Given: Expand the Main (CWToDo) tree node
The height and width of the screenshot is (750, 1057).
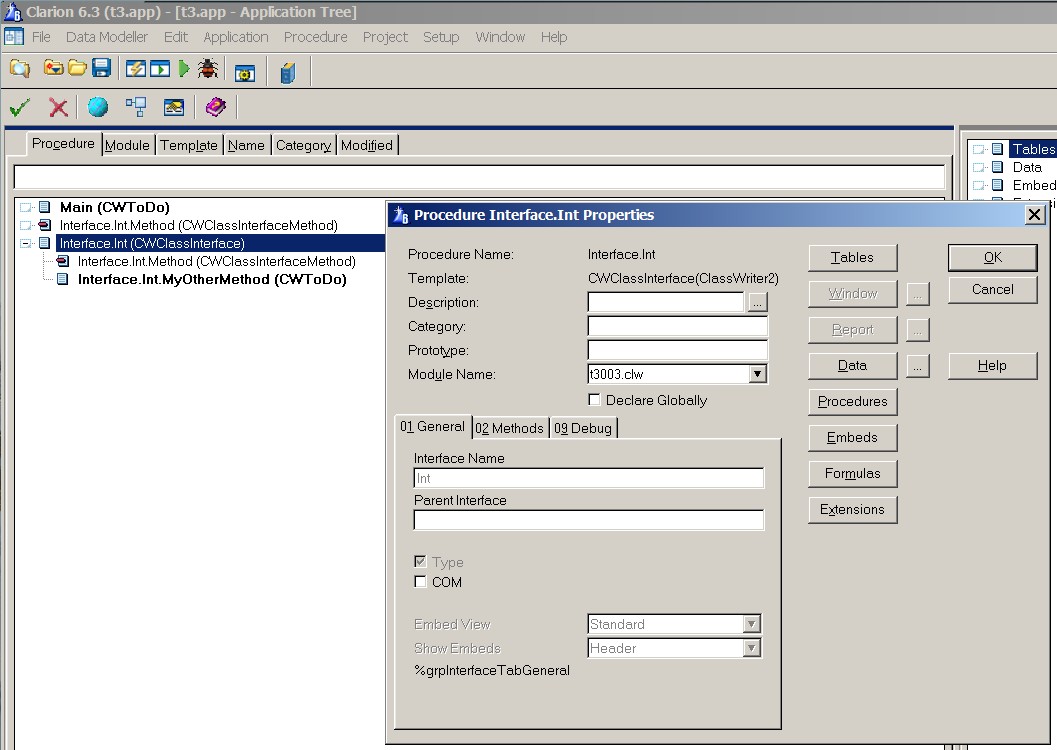Looking at the screenshot, I should click(x=25, y=207).
